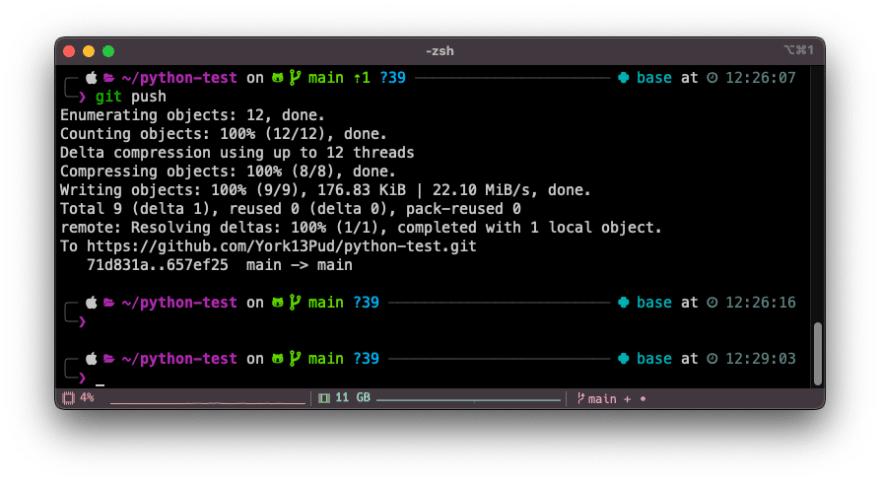Click the clock icon beside 12:29:03

point(712,359)
